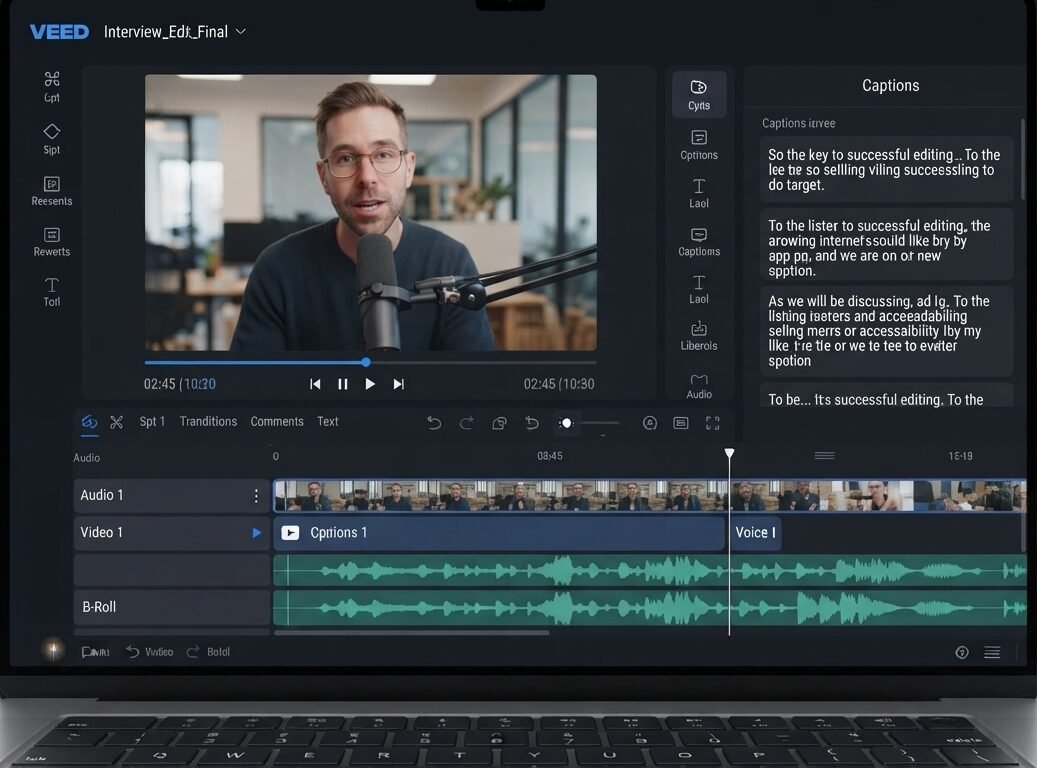
Task: Click the VEED logo
Action: (x=59, y=32)
